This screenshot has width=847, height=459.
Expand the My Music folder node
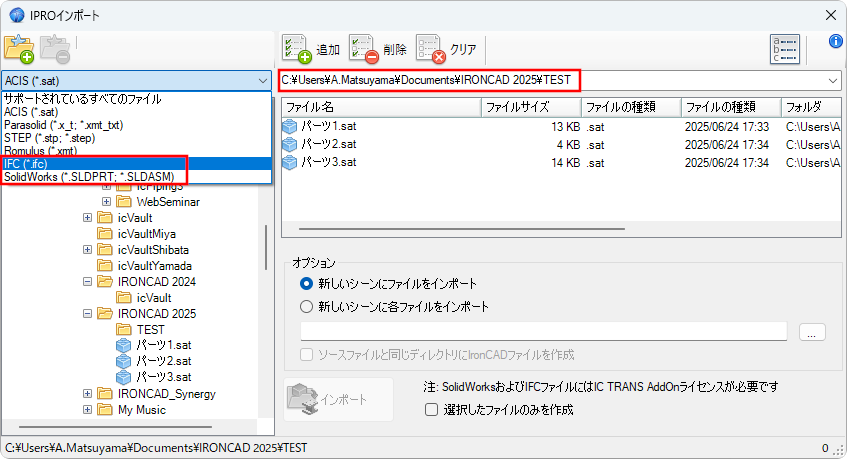click(x=88, y=410)
